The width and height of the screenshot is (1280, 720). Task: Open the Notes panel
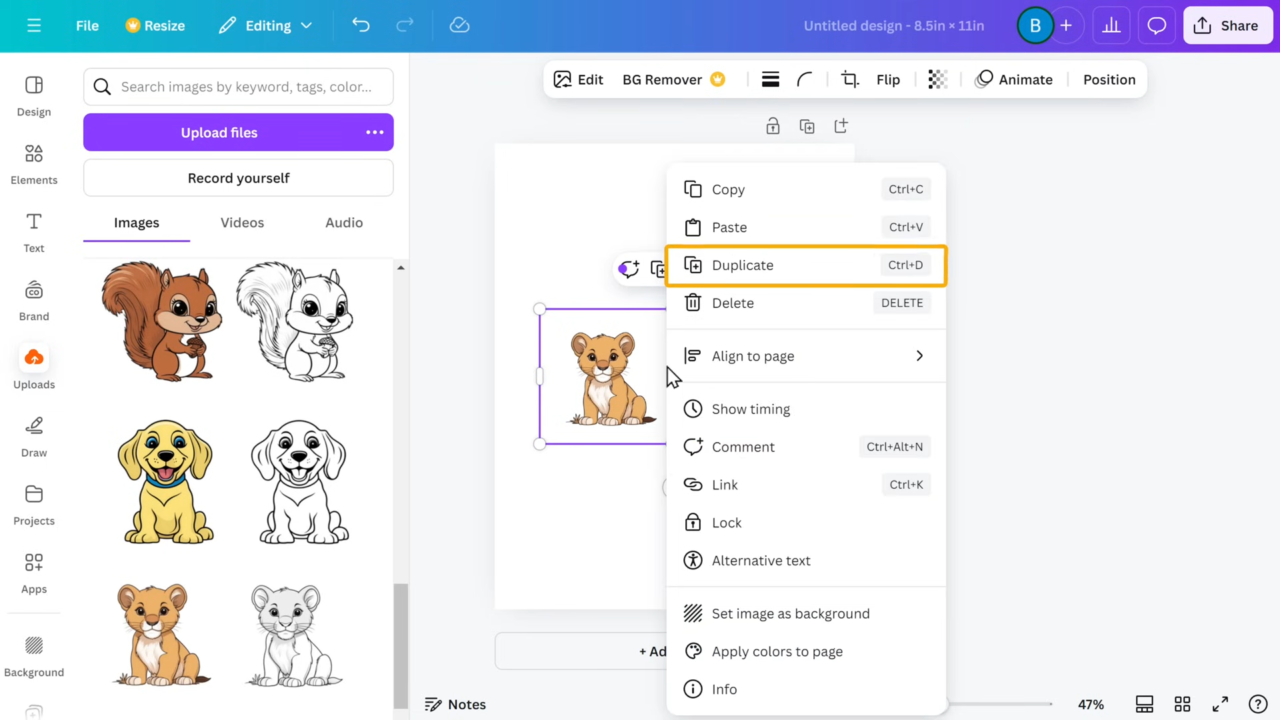[455, 704]
